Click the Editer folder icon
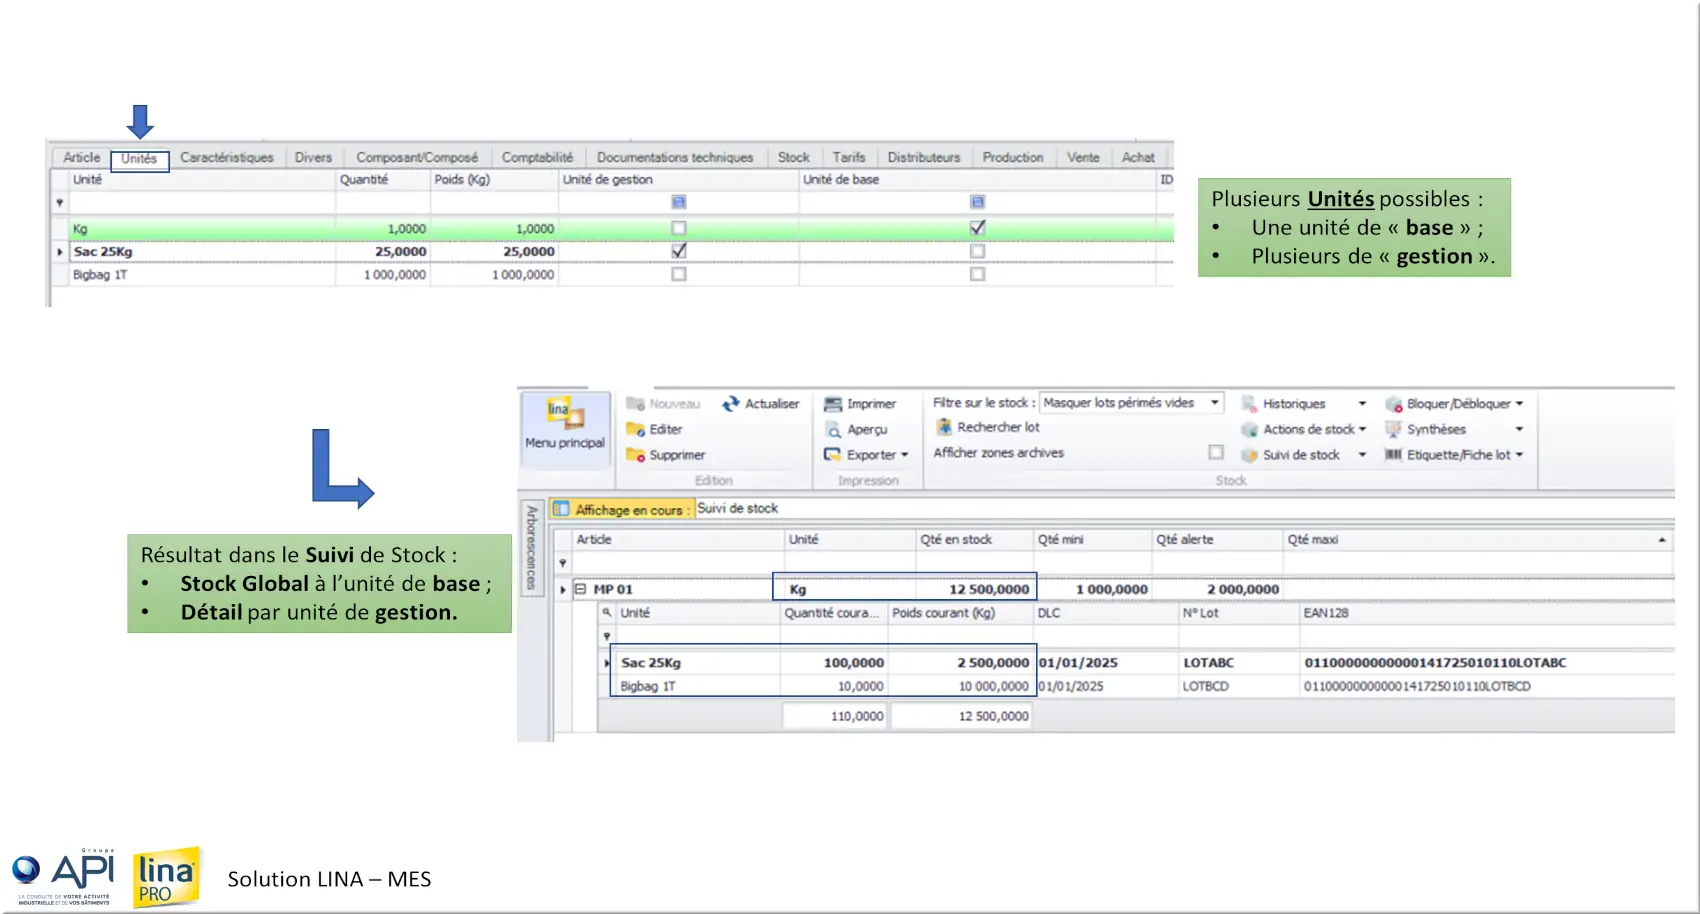Screen dimensions: 1700x914 [635, 430]
